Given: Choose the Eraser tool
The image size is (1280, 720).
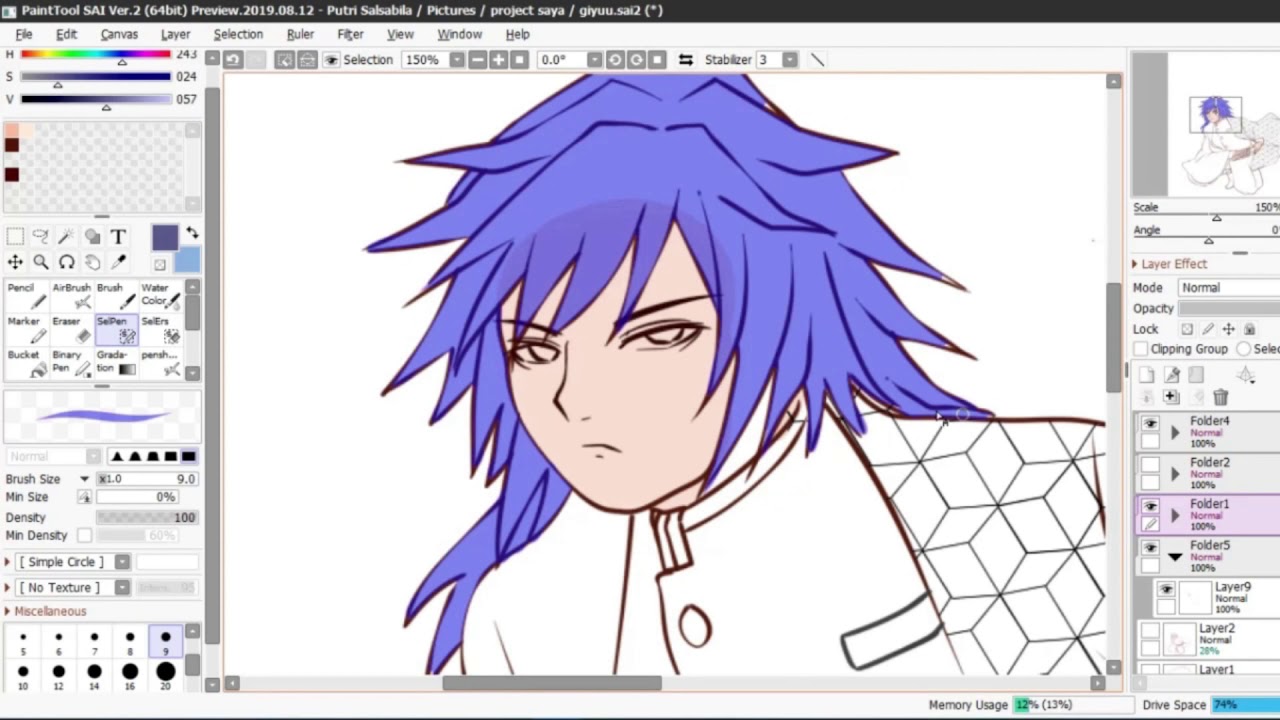Looking at the screenshot, I should [x=71, y=329].
